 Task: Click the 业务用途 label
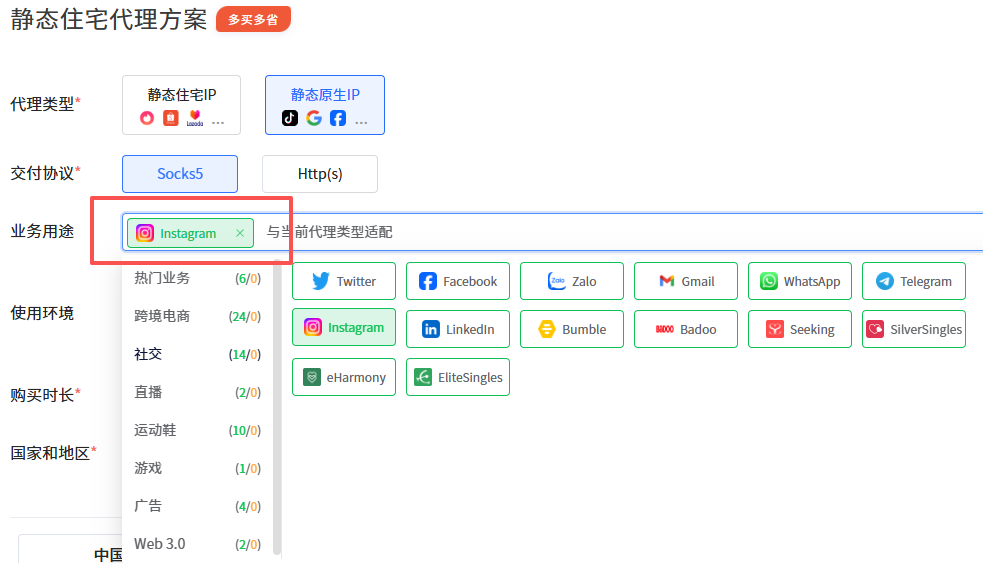coord(42,231)
